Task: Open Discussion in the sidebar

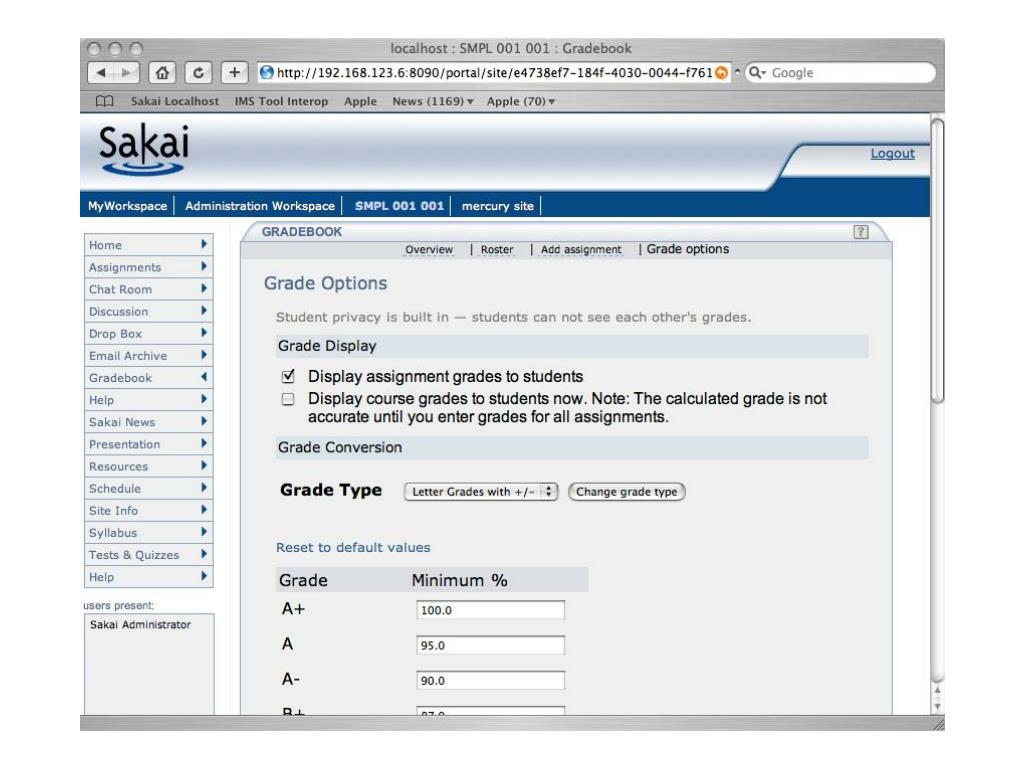Action: coord(148,312)
